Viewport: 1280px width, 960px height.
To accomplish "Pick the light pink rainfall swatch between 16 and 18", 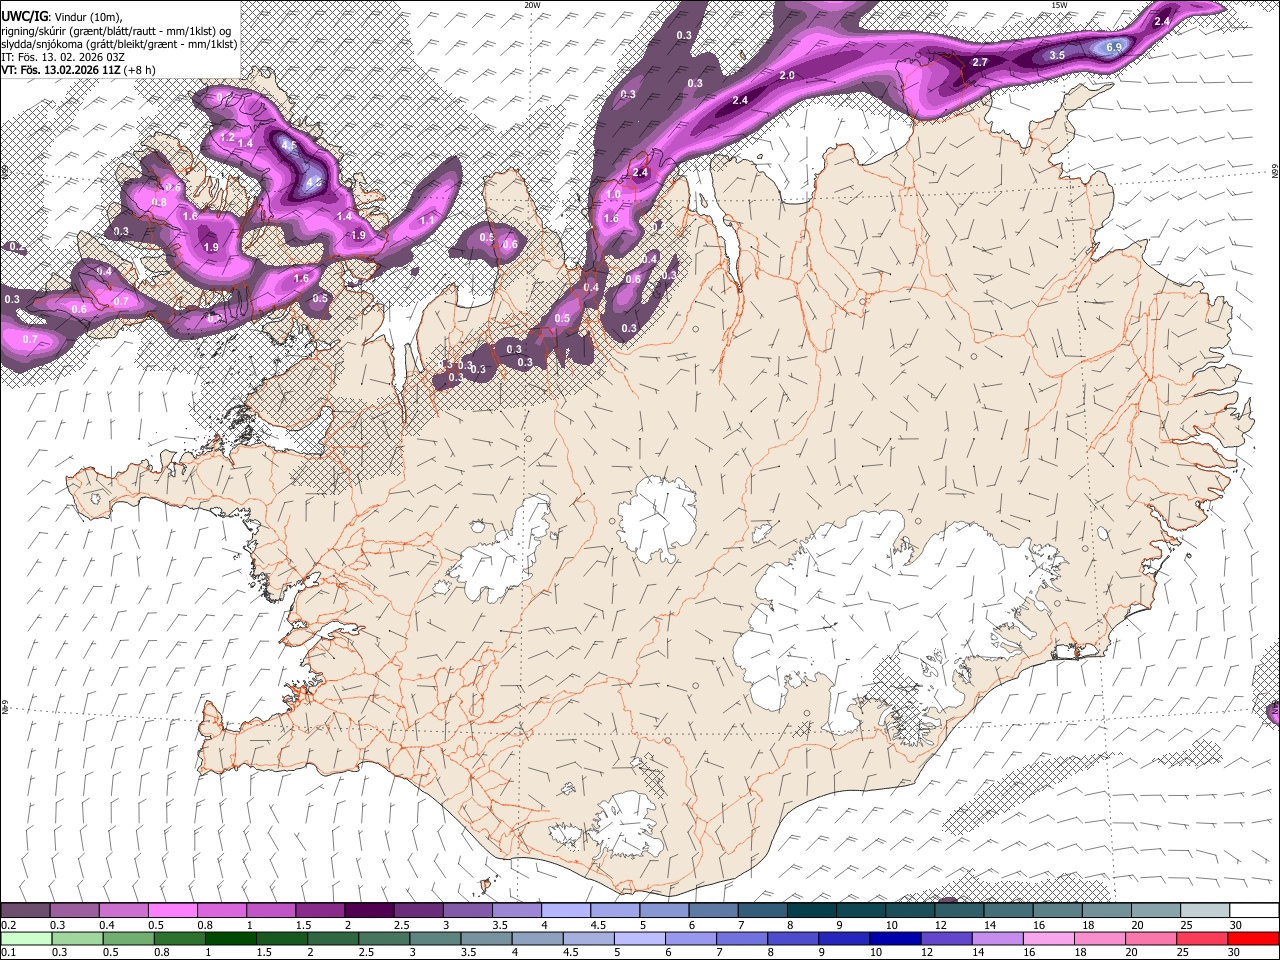I will [1048, 939].
